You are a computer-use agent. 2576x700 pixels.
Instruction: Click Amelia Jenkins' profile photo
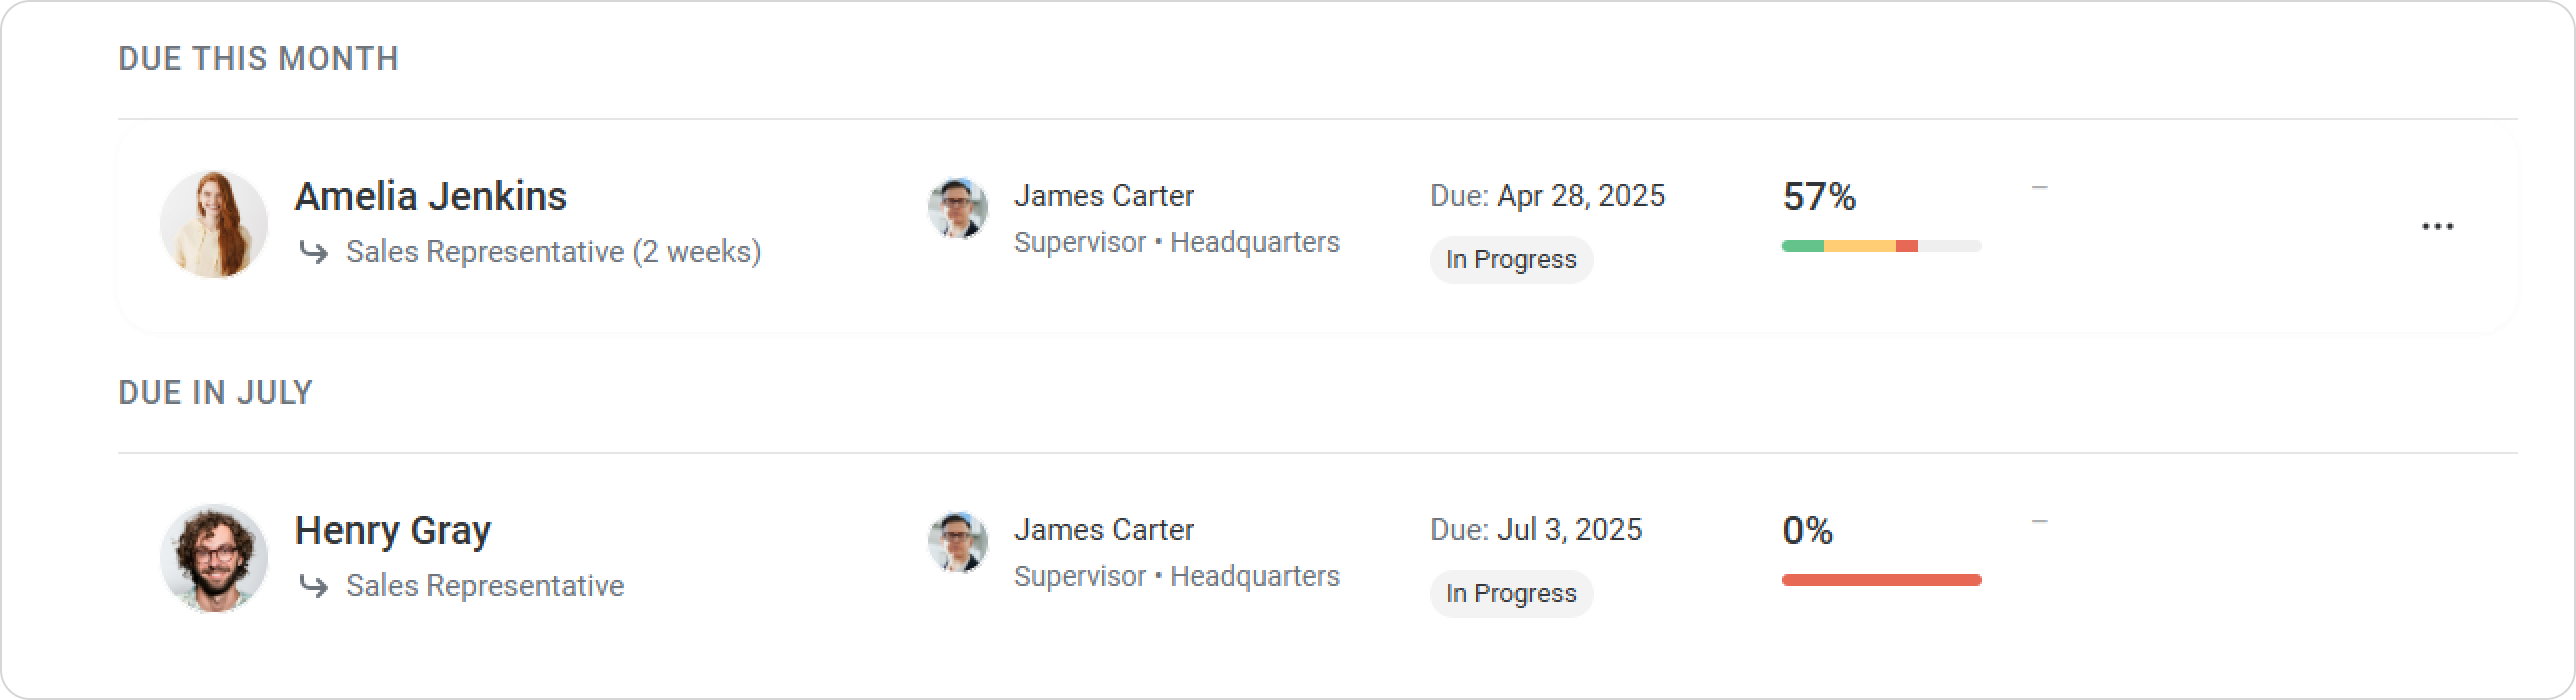pyautogui.click(x=214, y=224)
